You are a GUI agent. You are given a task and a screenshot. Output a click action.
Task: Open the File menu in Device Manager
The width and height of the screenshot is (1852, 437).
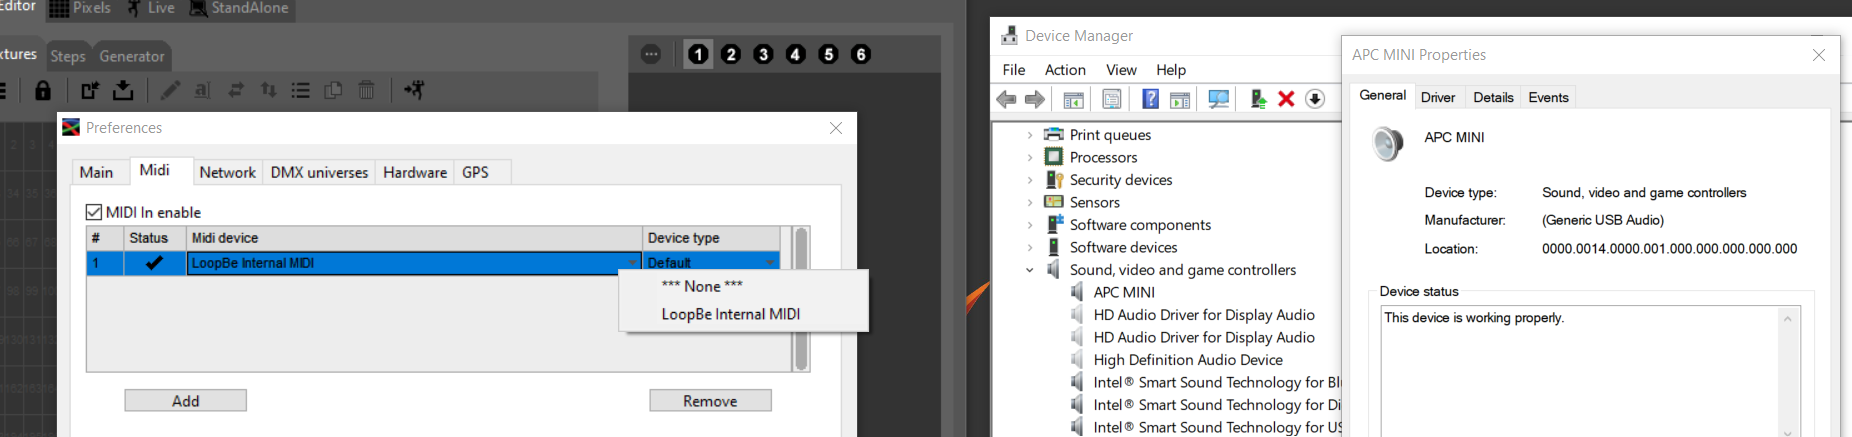coord(1014,70)
